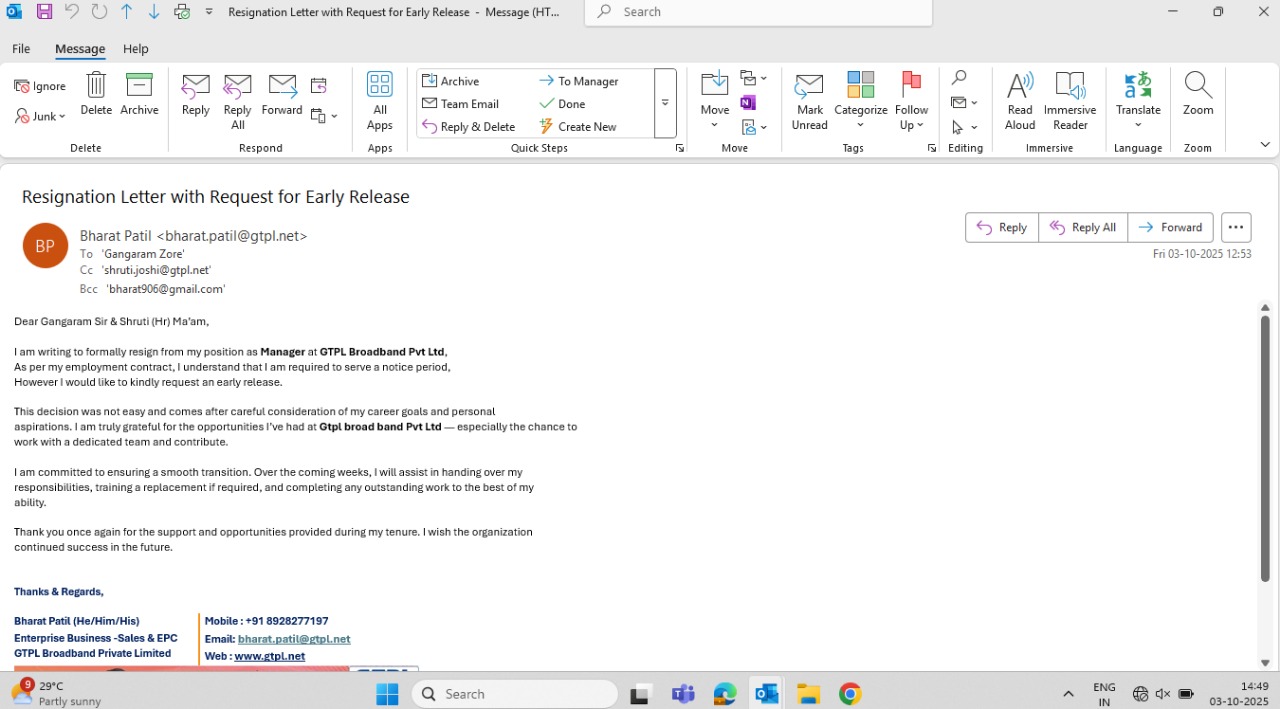The width and height of the screenshot is (1280, 709).
Task: Open Follow Up flag dropdown
Action: (x=911, y=102)
